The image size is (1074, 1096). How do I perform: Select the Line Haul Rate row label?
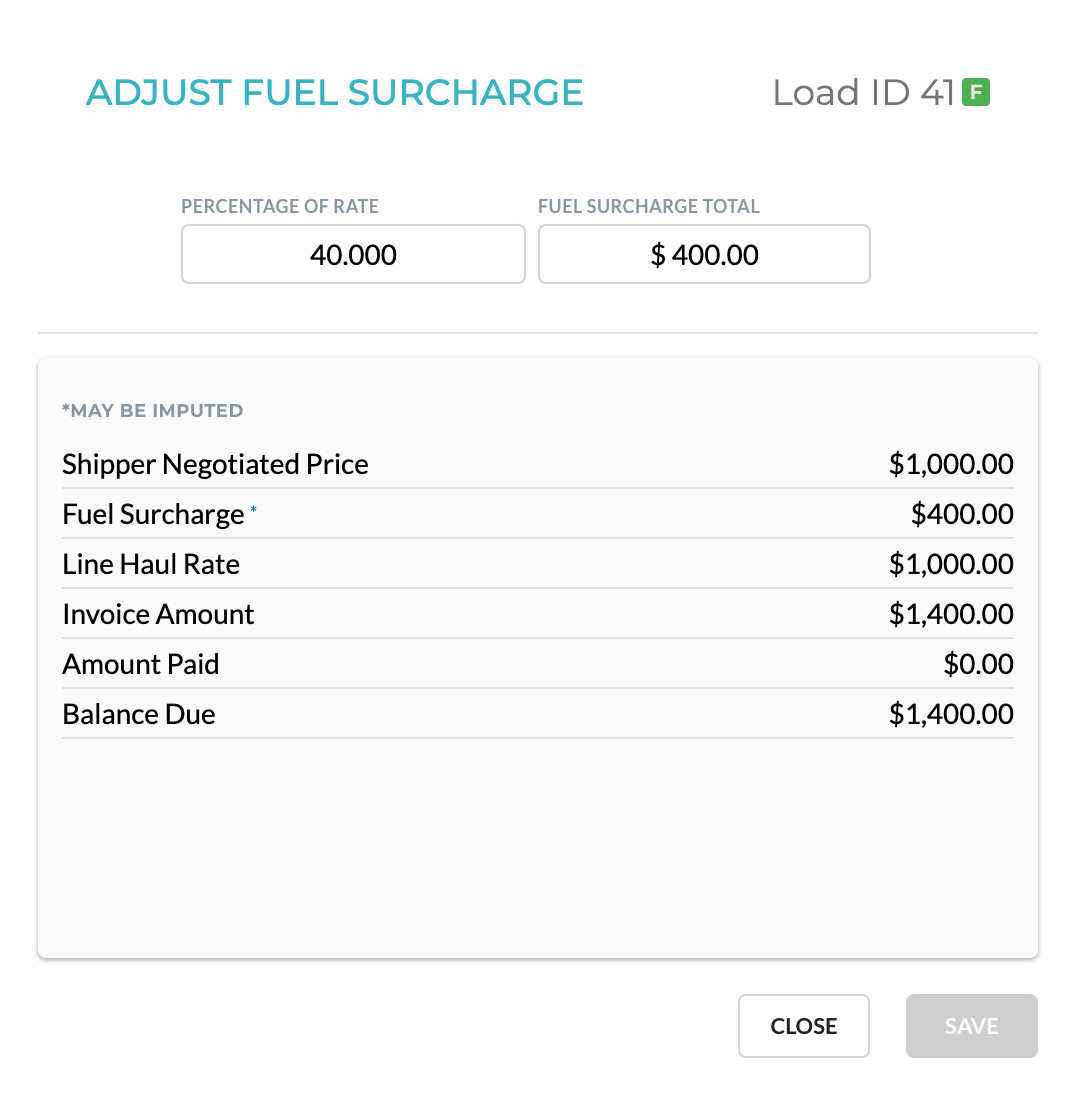coord(151,564)
